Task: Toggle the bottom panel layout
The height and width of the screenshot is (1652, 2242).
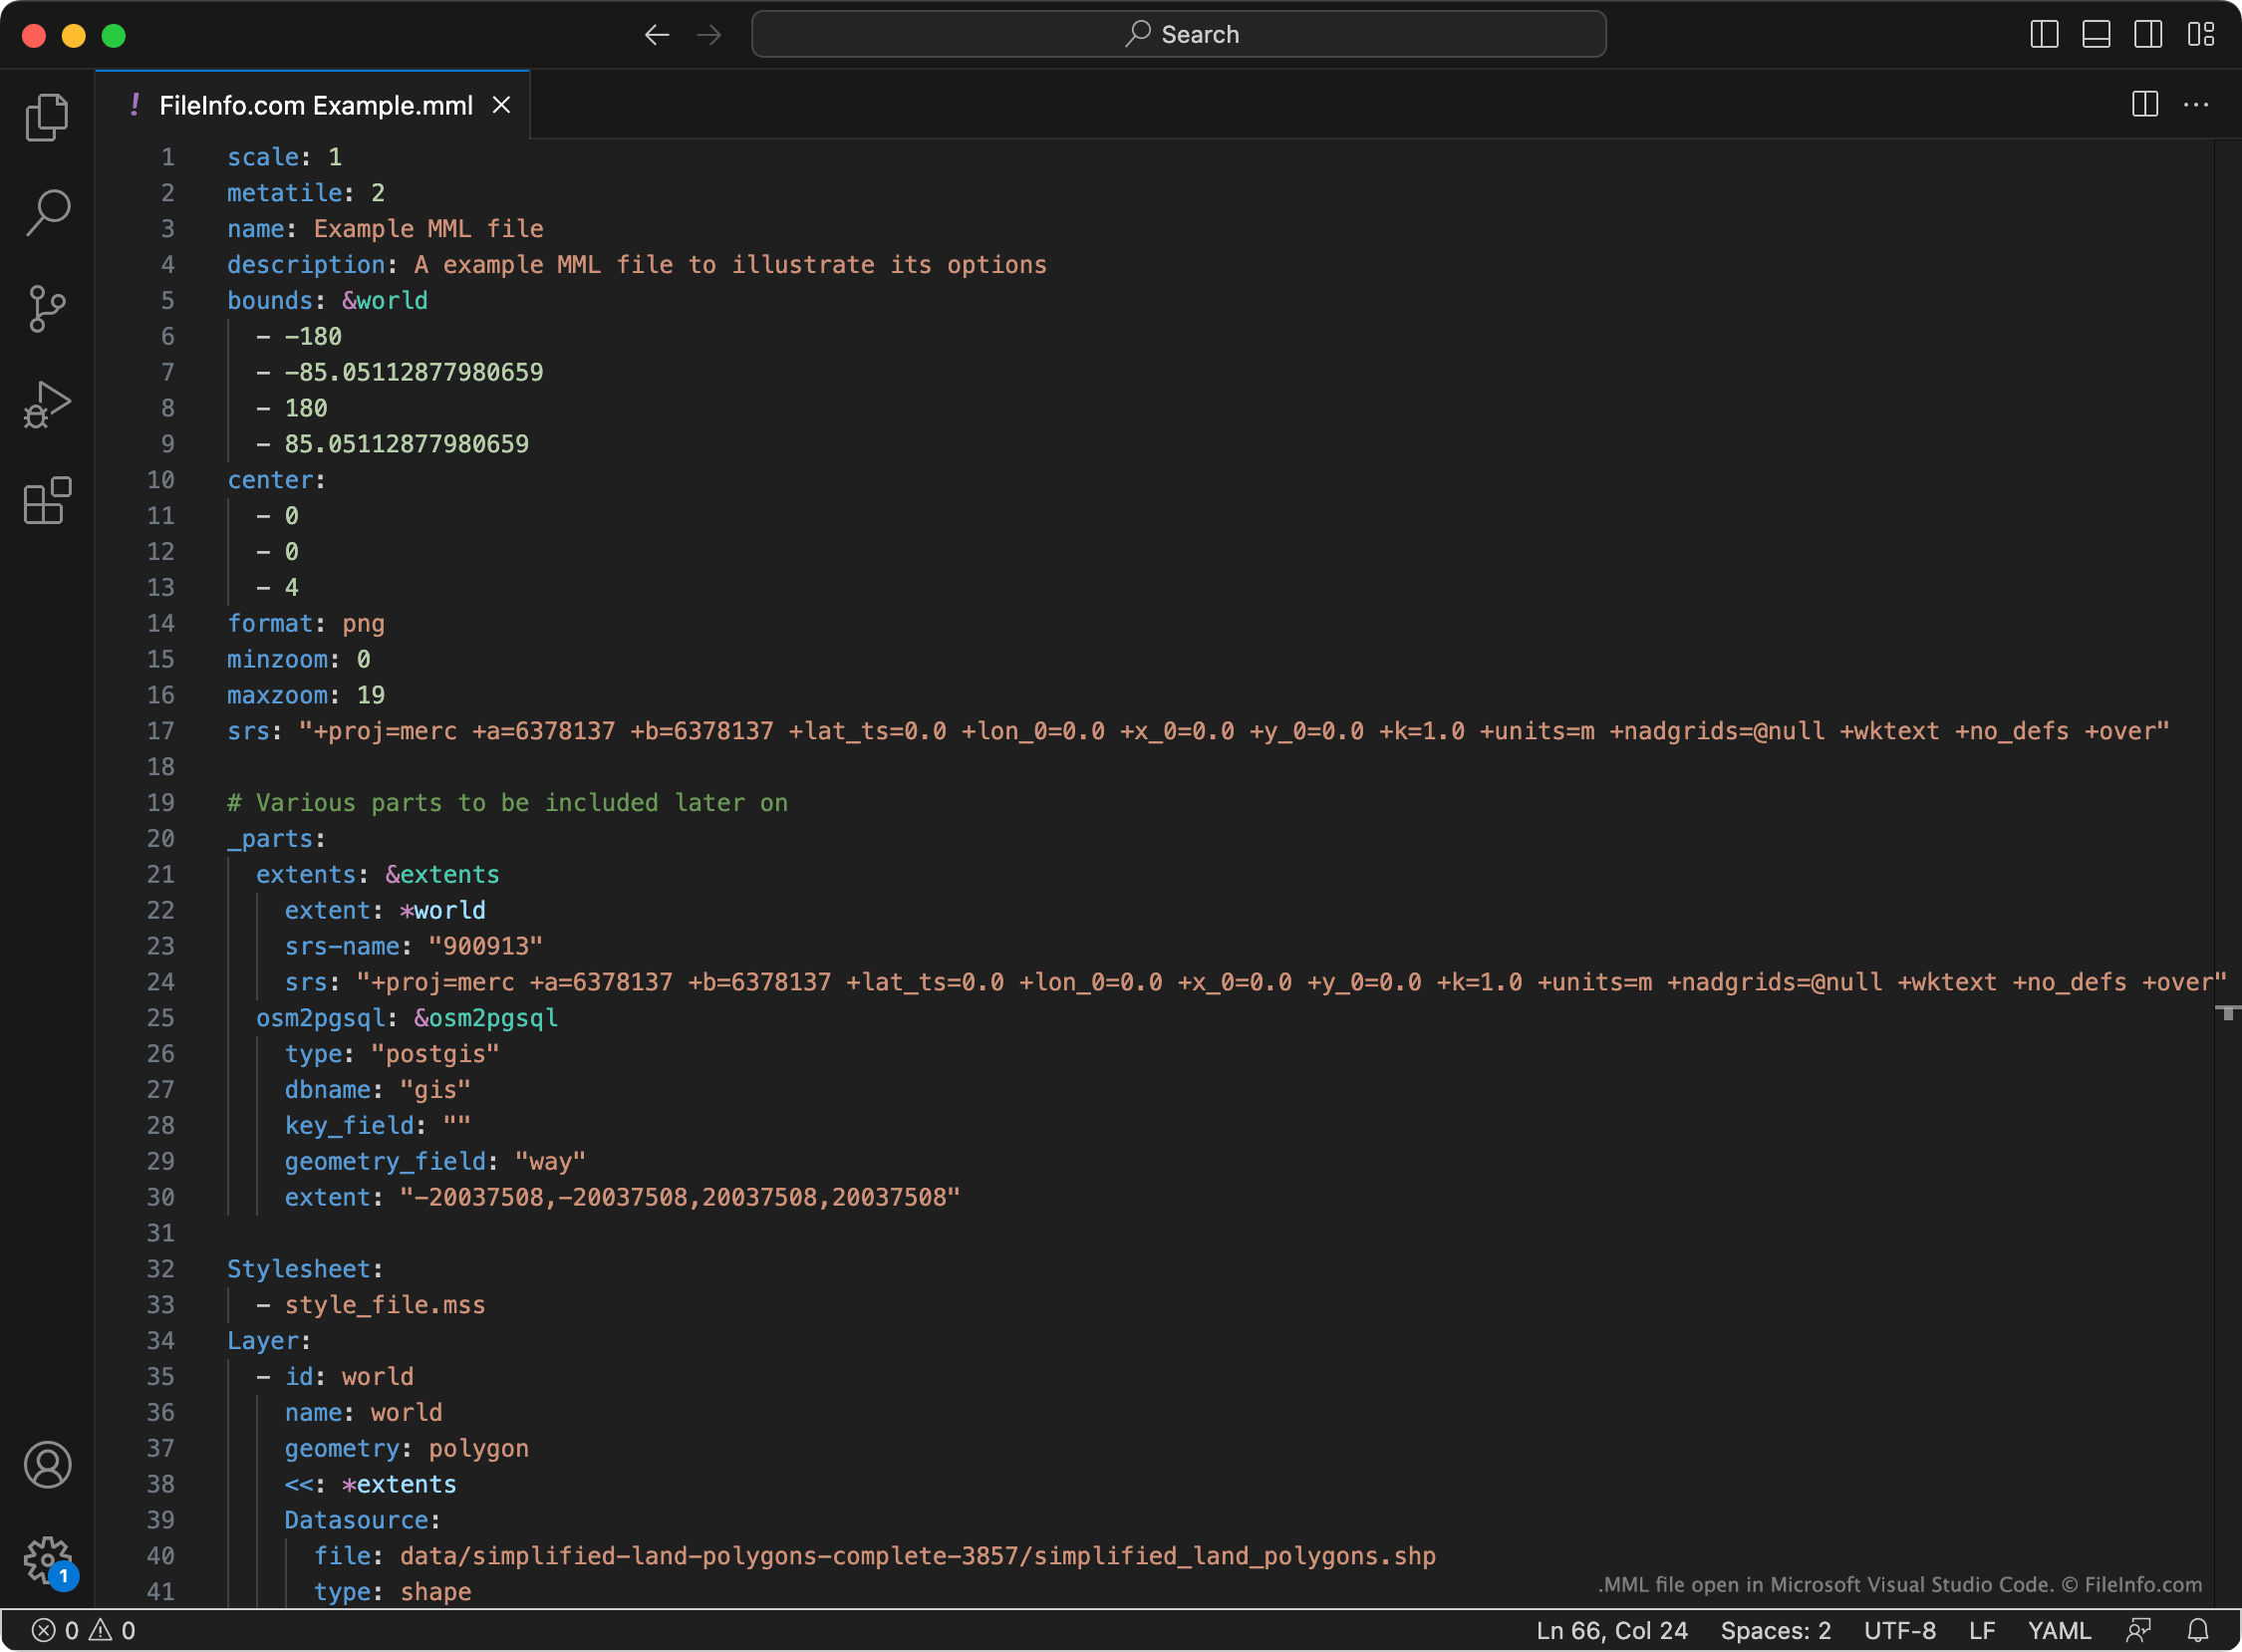Action: pyautogui.click(x=2097, y=35)
